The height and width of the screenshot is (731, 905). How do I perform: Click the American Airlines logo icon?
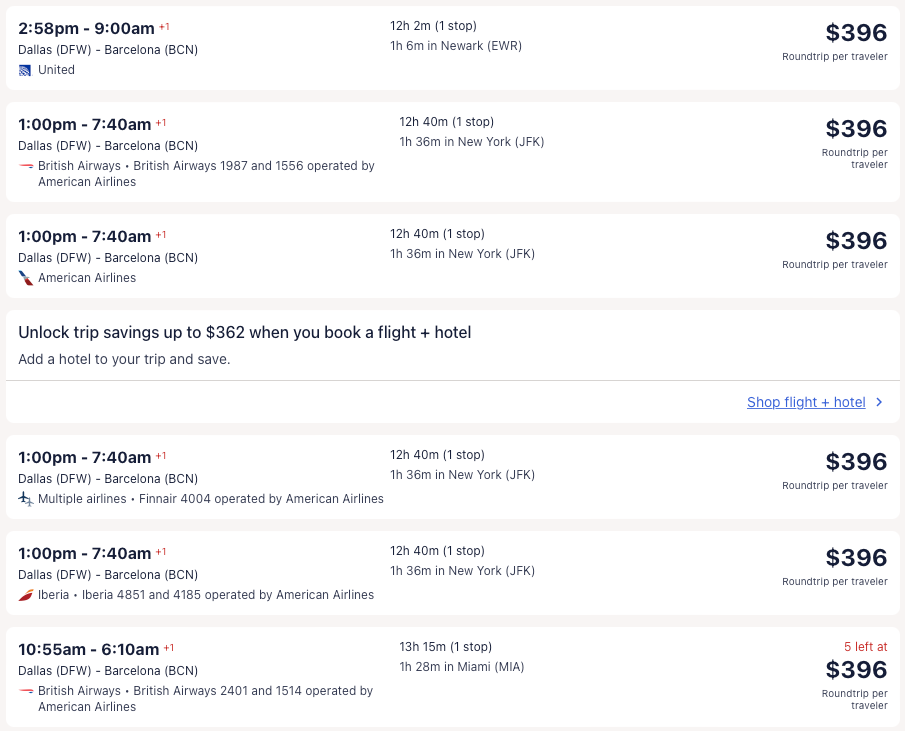tap(26, 278)
